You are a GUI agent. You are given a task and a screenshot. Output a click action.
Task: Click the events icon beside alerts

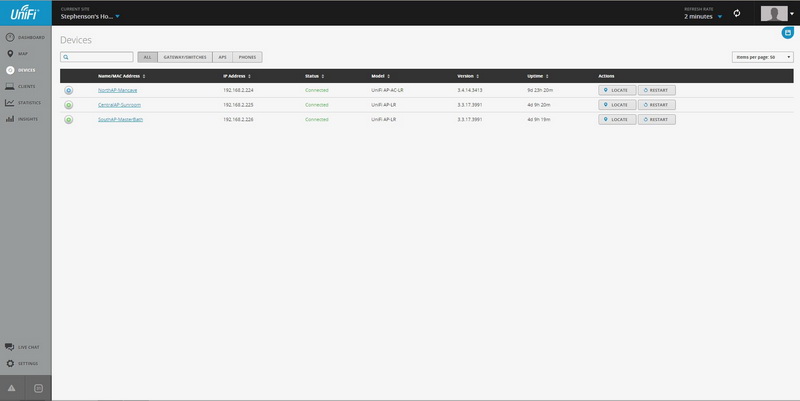pyautogui.click(x=38, y=388)
